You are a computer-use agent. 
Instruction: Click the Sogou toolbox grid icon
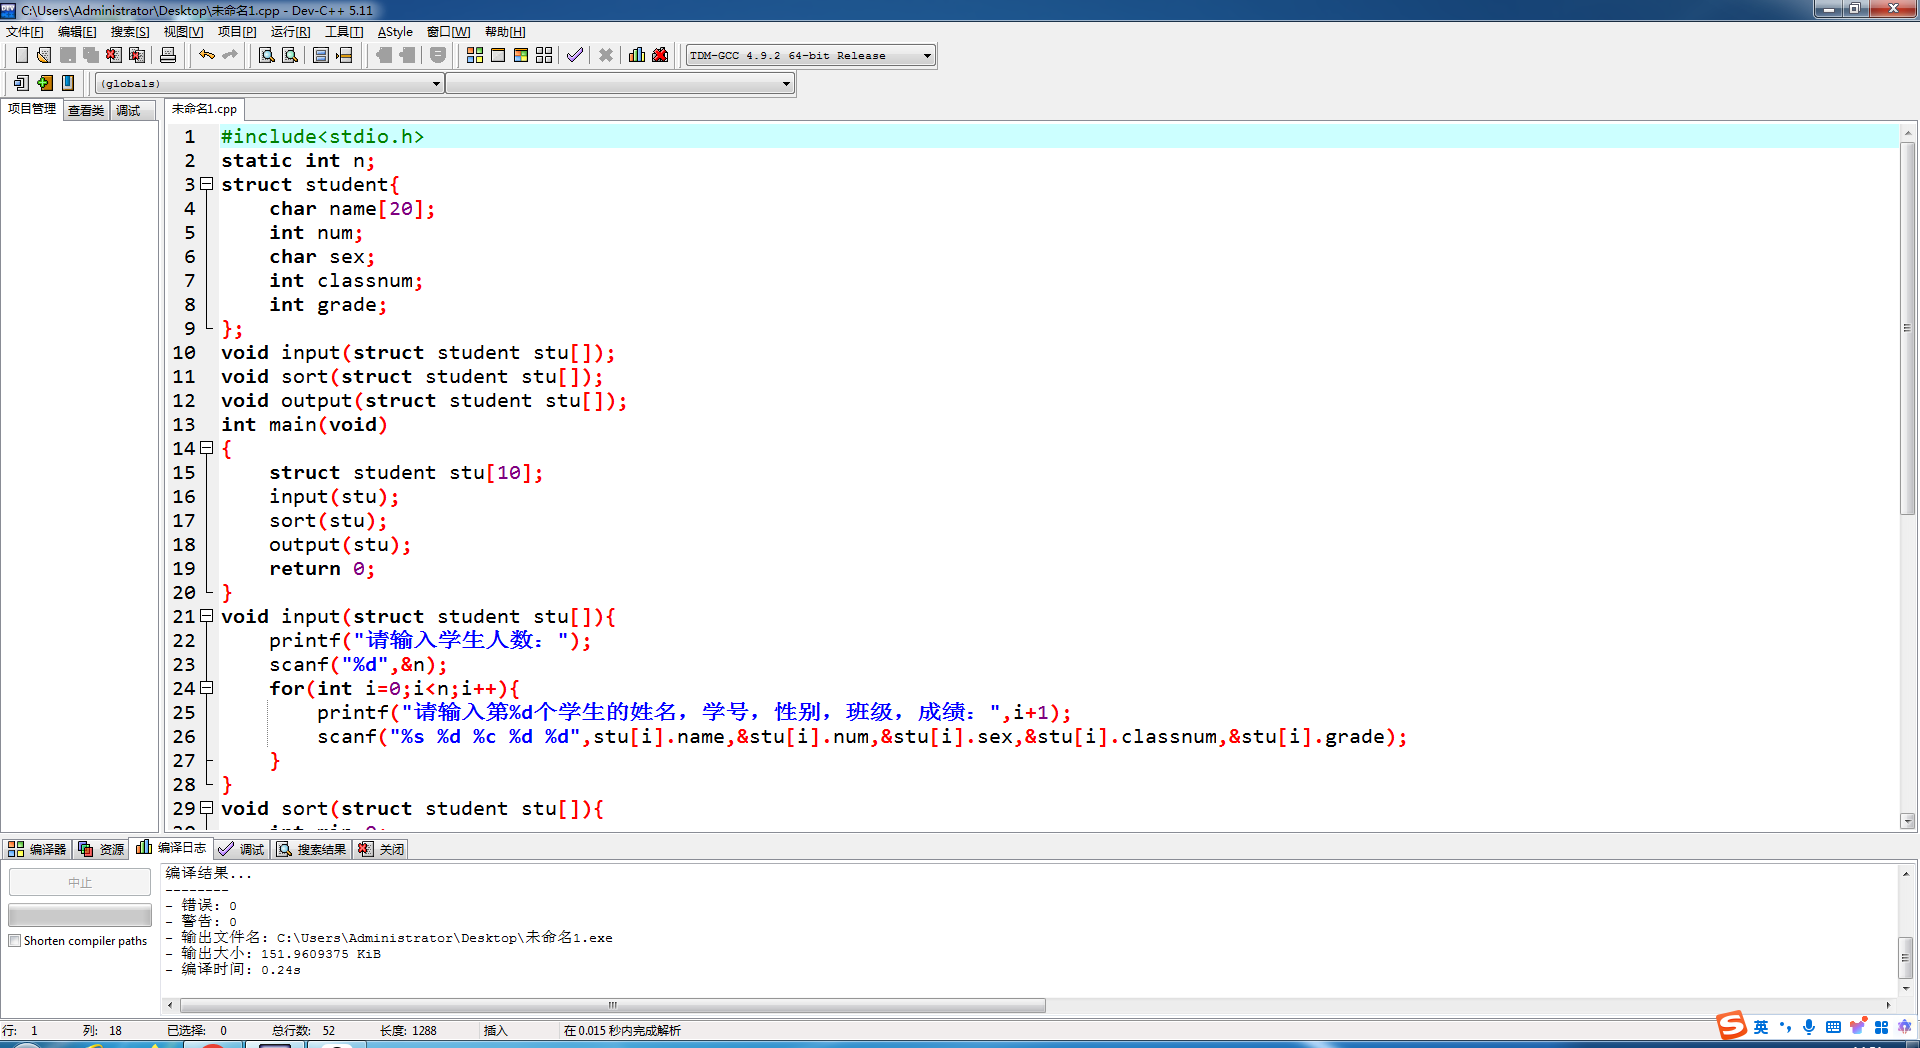(1881, 1027)
